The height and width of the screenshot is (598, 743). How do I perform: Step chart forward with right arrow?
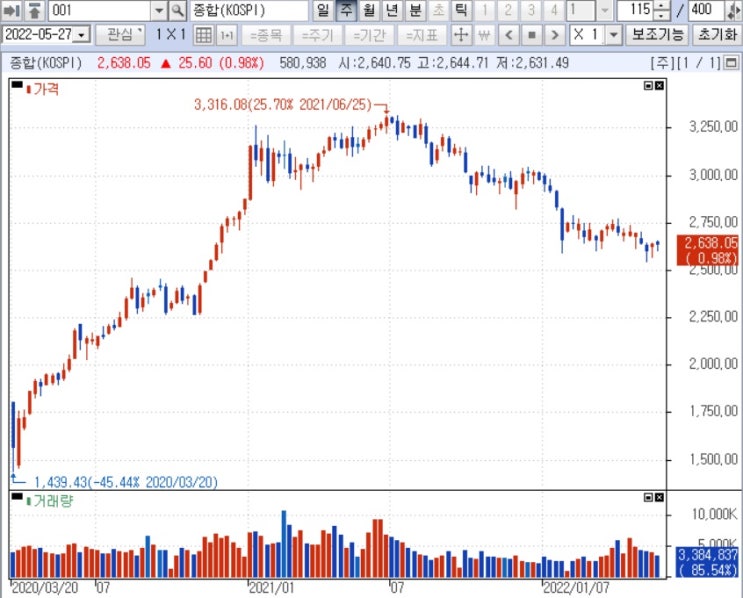click(x=554, y=35)
